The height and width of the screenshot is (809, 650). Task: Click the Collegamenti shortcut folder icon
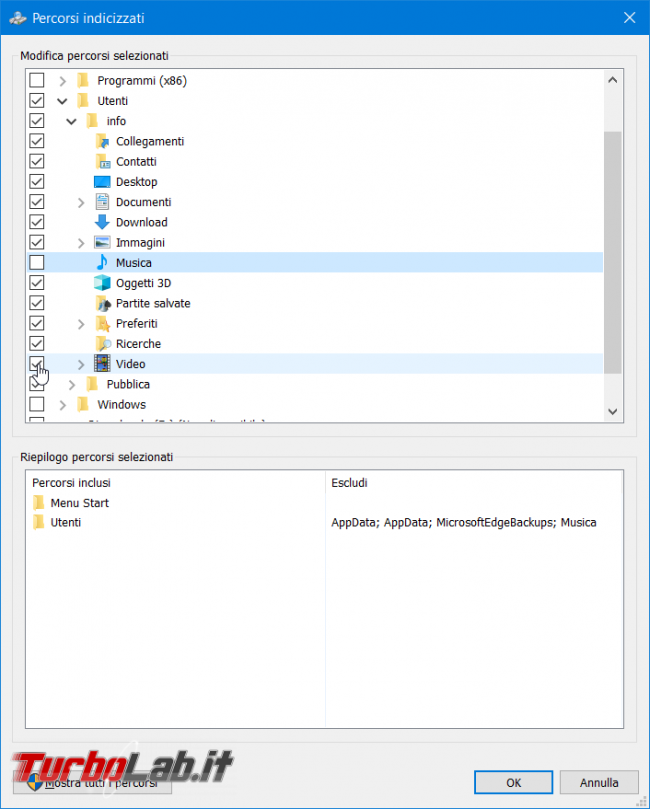click(102, 141)
